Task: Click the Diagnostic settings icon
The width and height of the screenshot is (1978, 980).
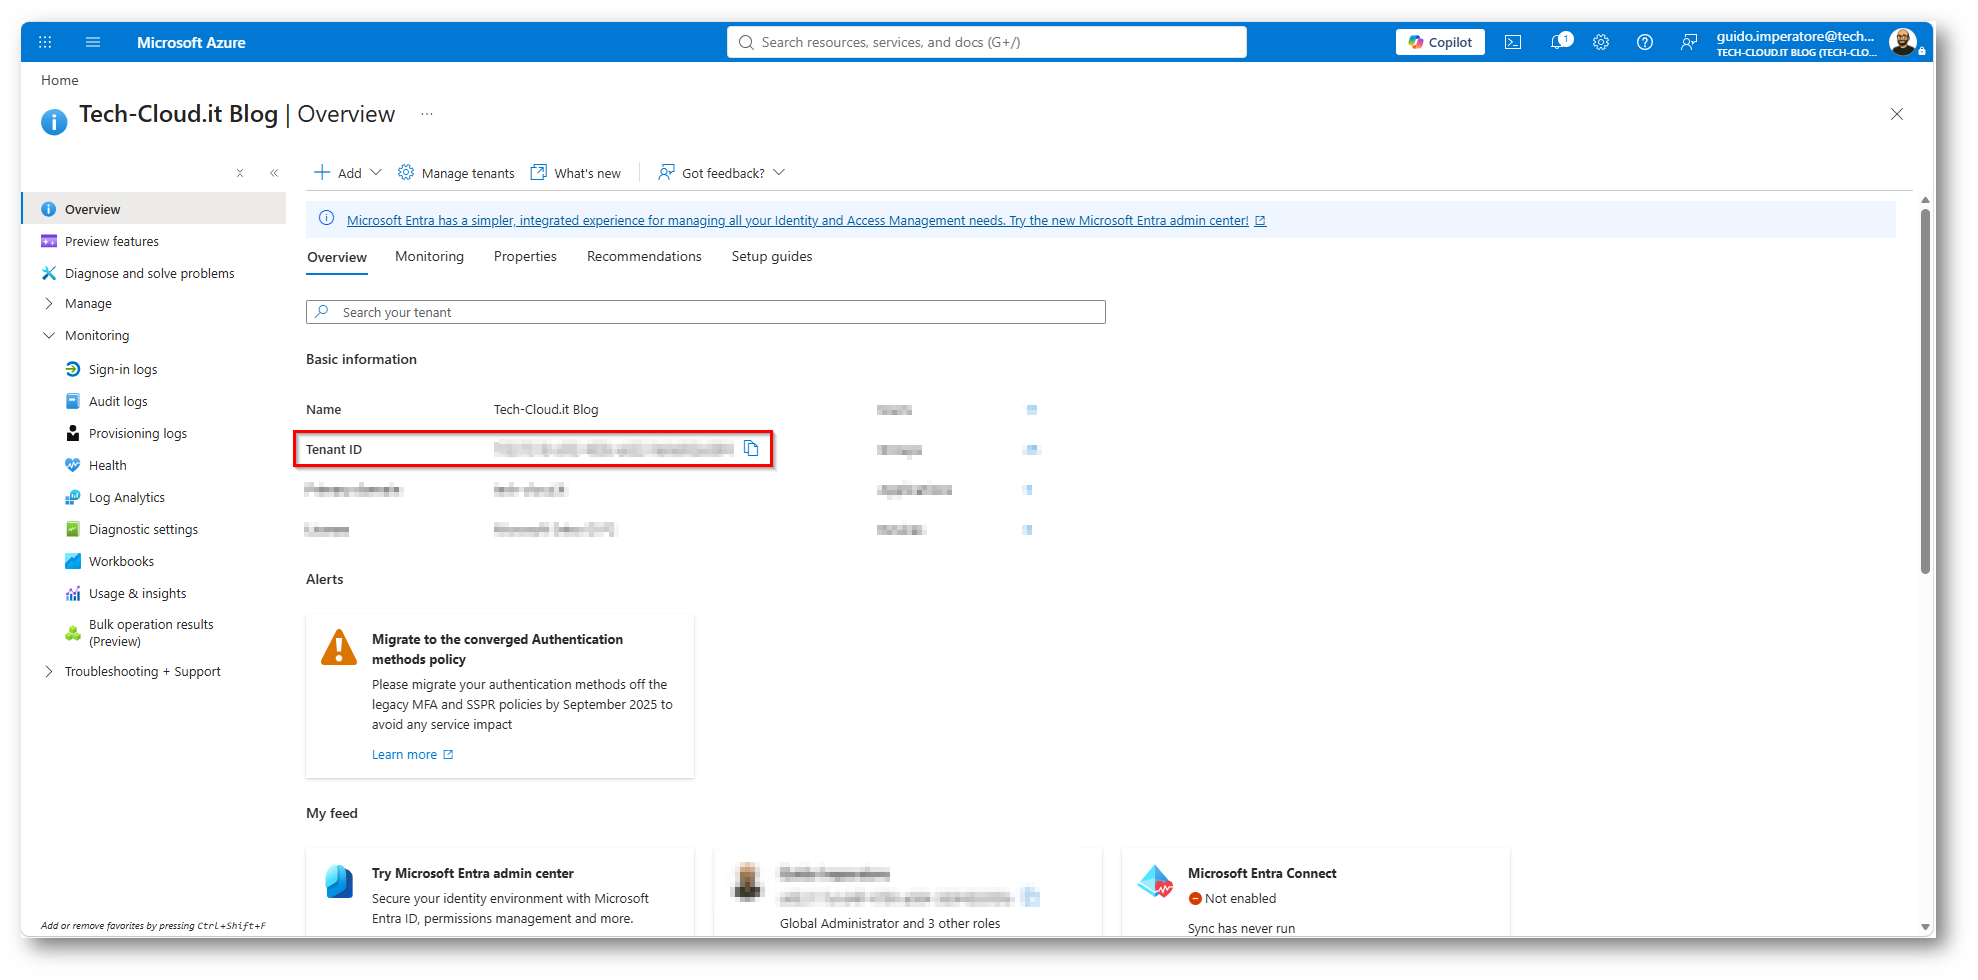Action: click(73, 530)
